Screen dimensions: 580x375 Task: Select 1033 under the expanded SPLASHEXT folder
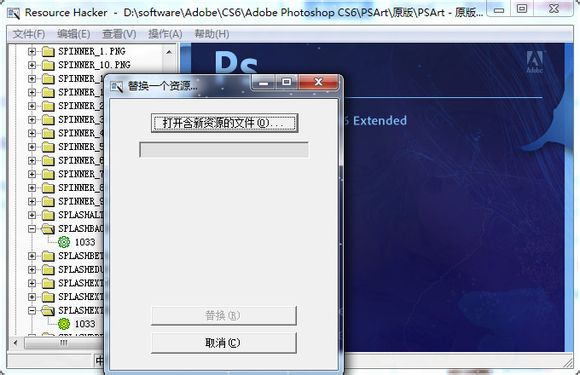(x=85, y=324)
